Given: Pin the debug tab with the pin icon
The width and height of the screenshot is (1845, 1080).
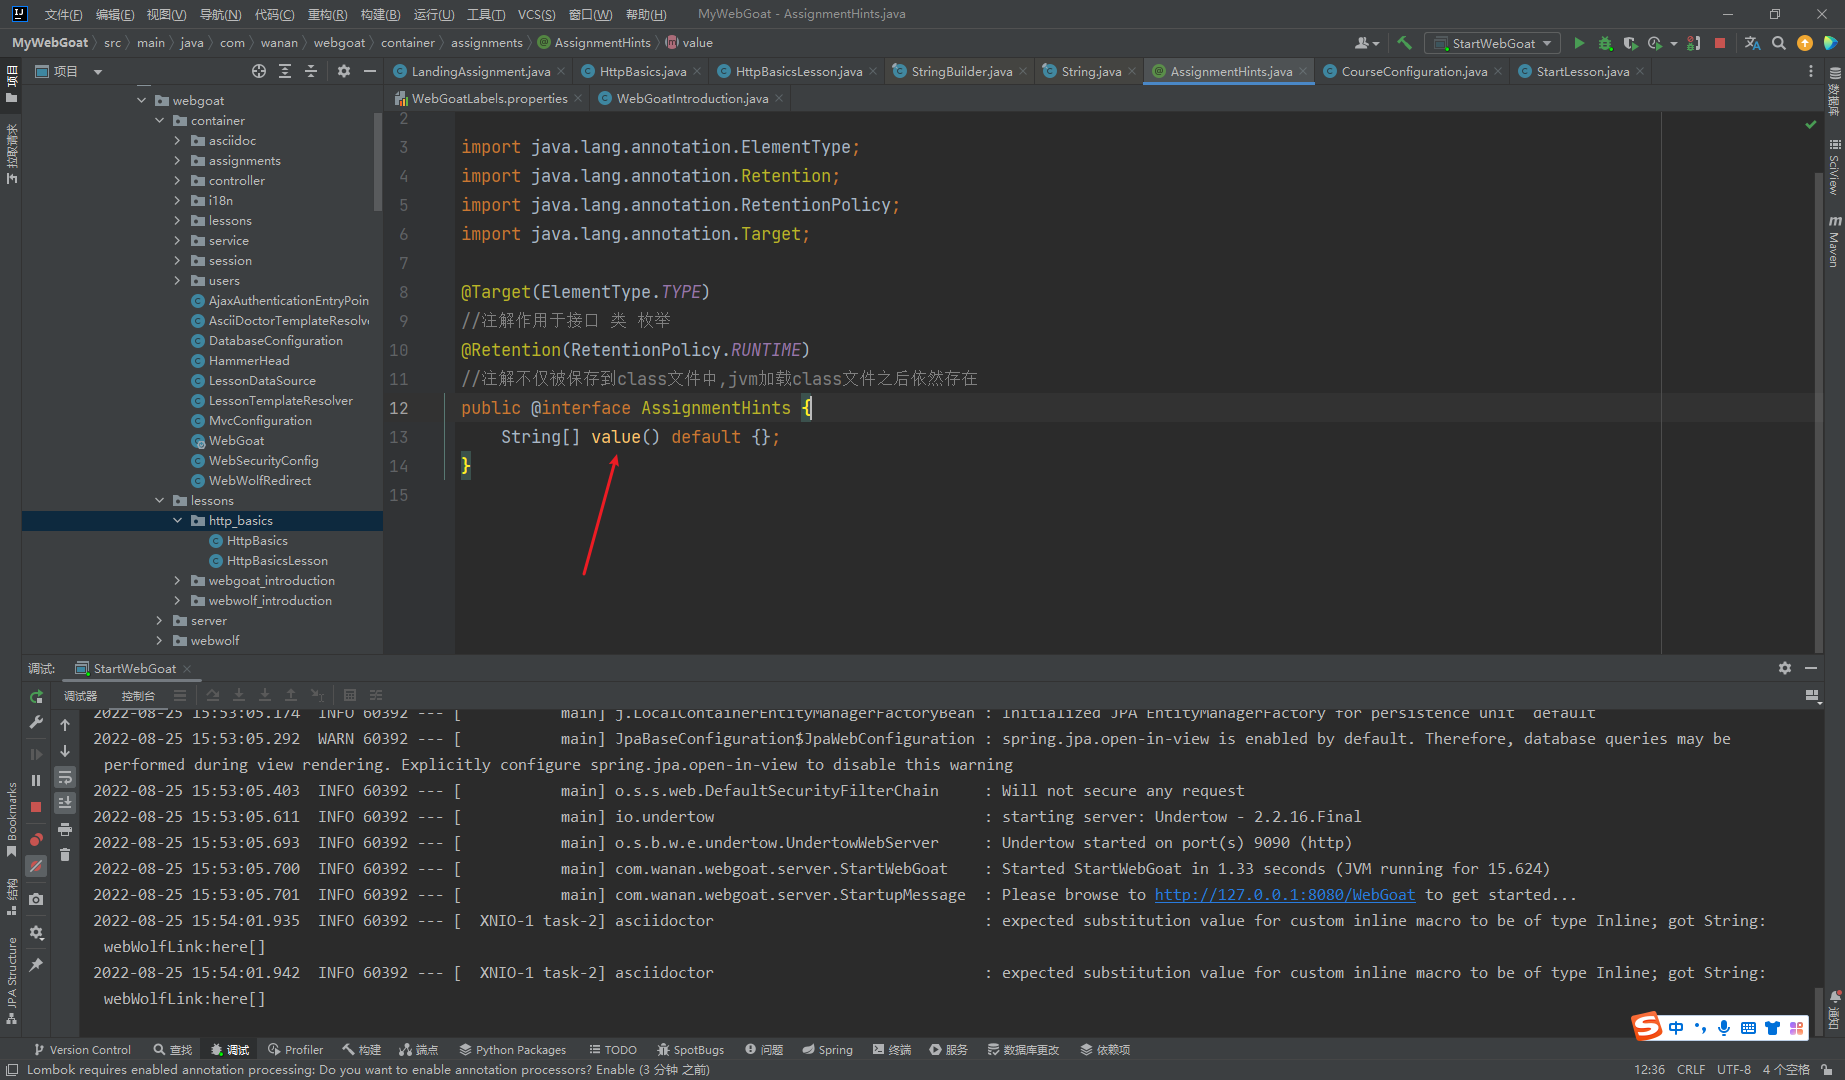Looking at the screenshot, I should coord(37,965).
